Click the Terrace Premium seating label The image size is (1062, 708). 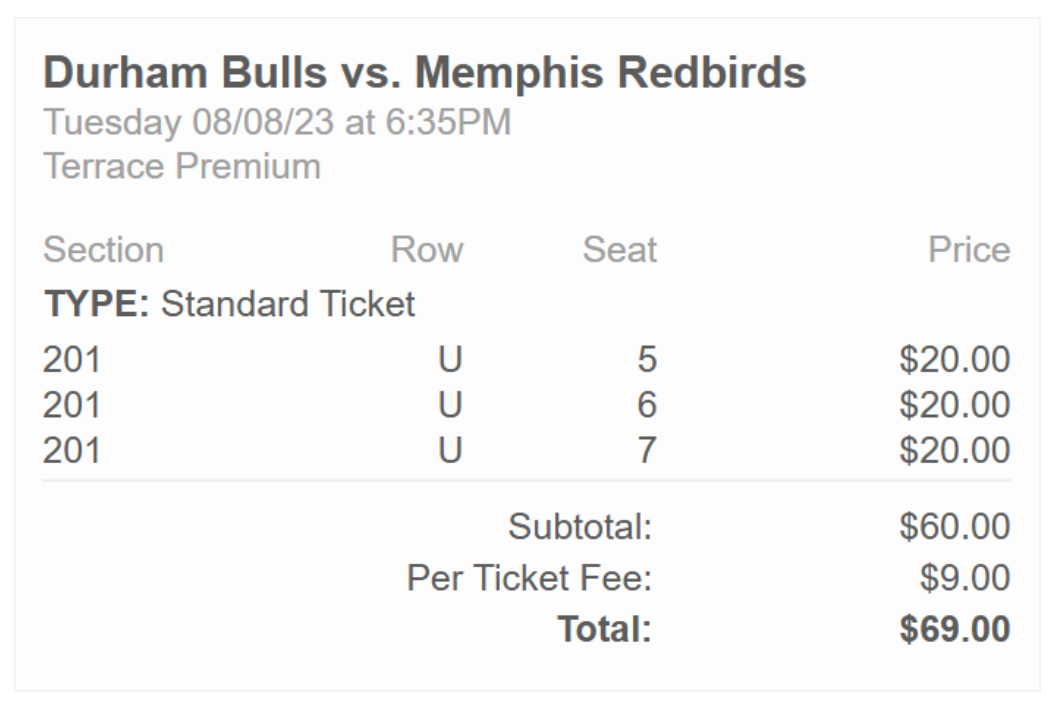tap(182, 167)
